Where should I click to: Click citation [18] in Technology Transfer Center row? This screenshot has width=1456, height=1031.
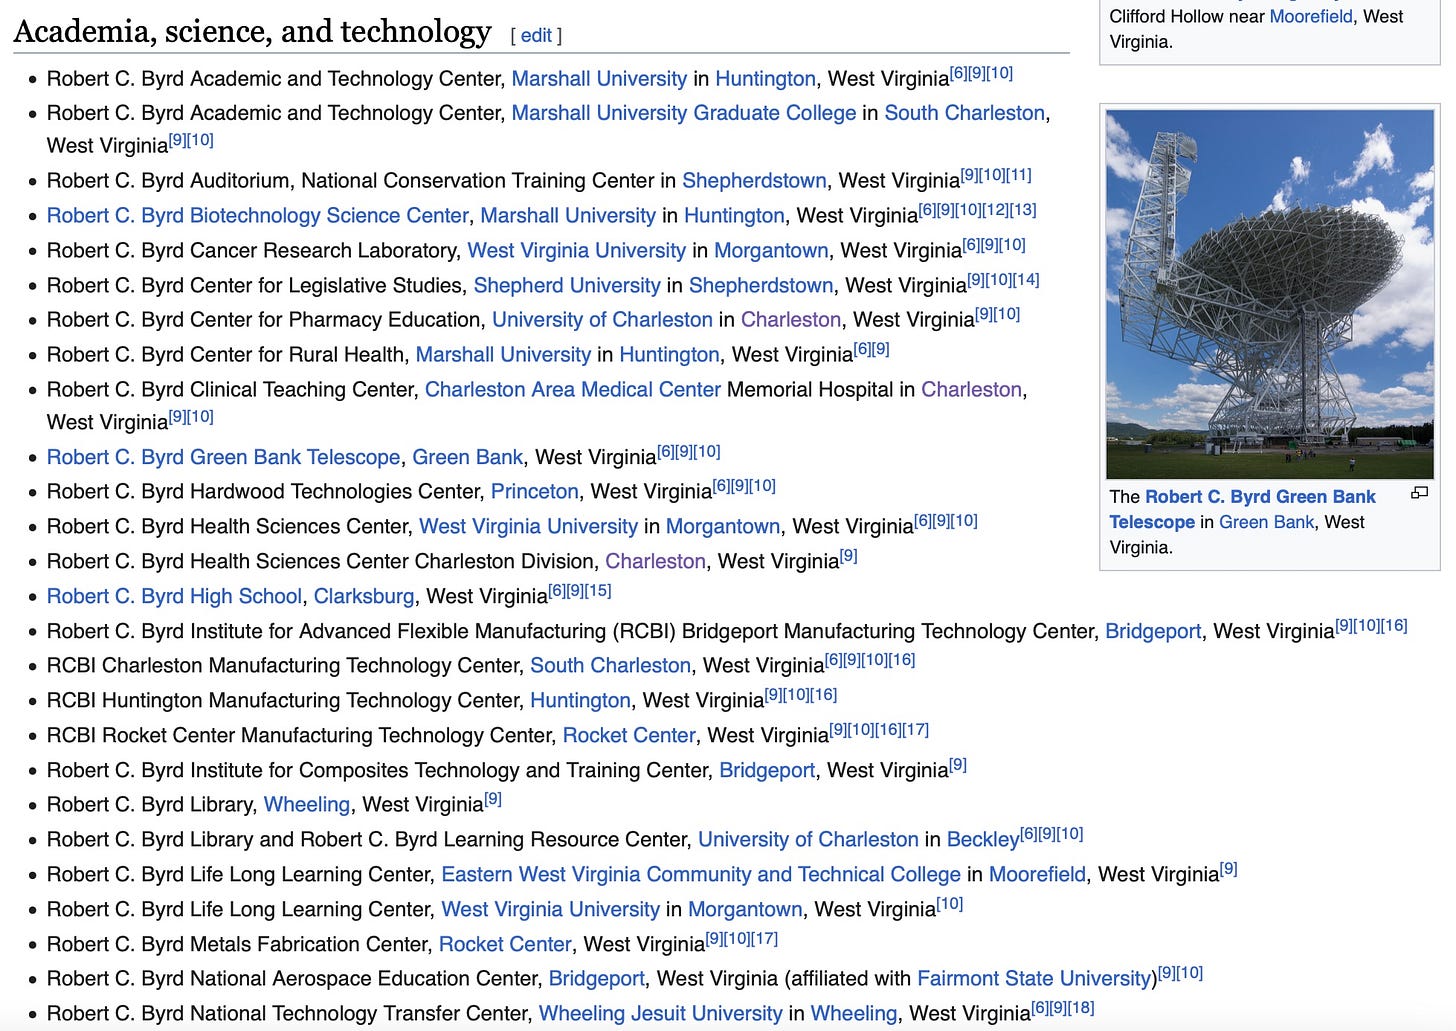pos(1081,1008)
